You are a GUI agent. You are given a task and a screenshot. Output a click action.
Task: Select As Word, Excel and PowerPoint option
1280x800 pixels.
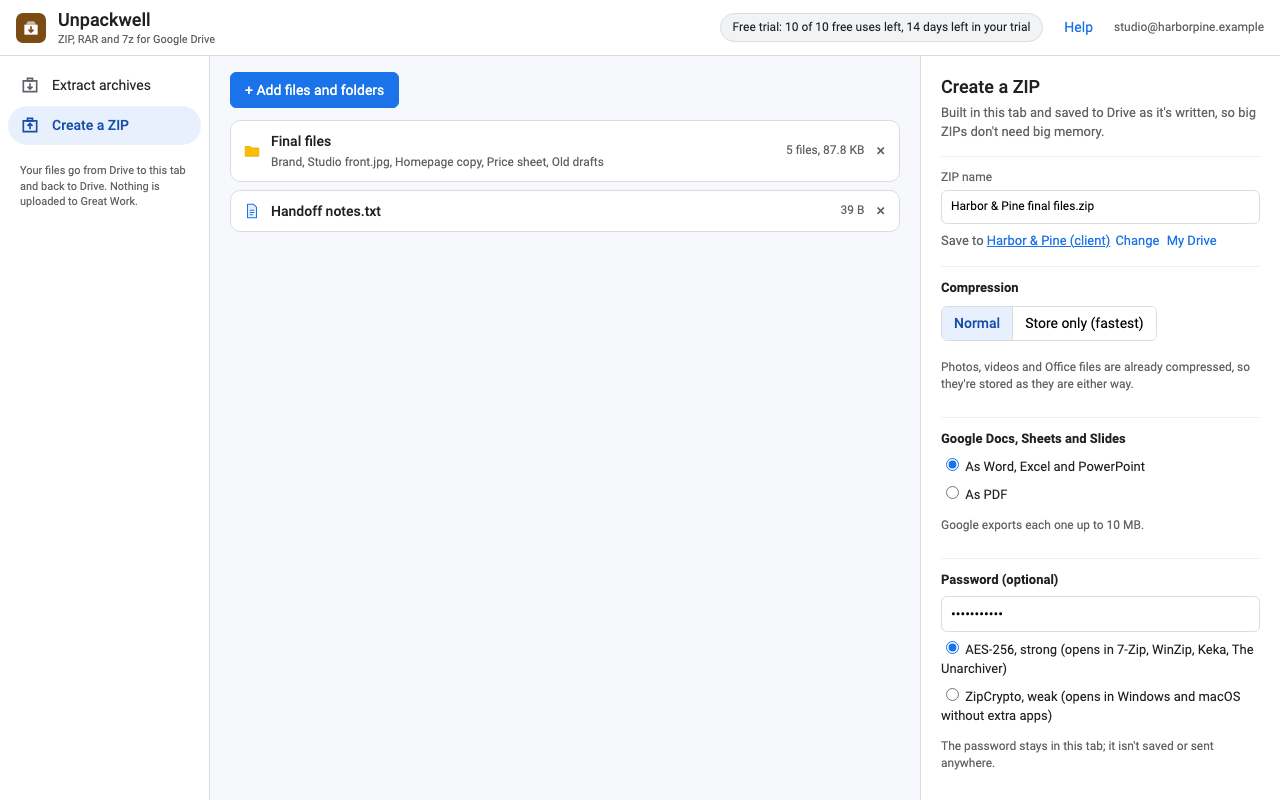click(952, 465)
